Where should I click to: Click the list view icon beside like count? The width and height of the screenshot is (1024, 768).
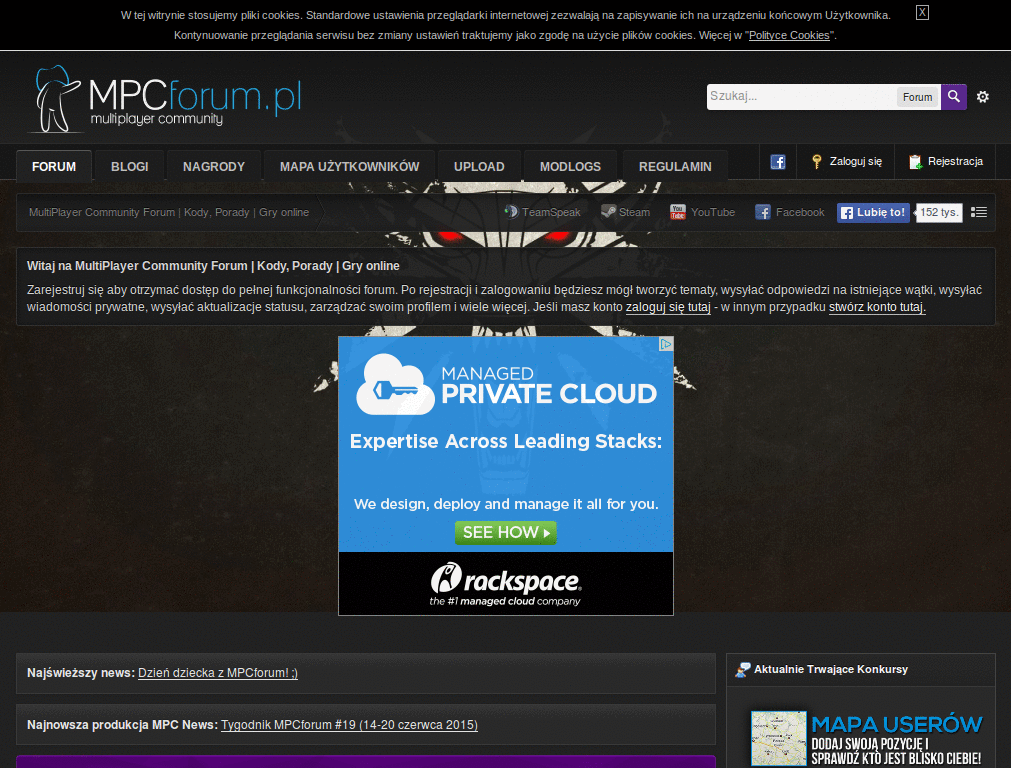tap(978, 212)
